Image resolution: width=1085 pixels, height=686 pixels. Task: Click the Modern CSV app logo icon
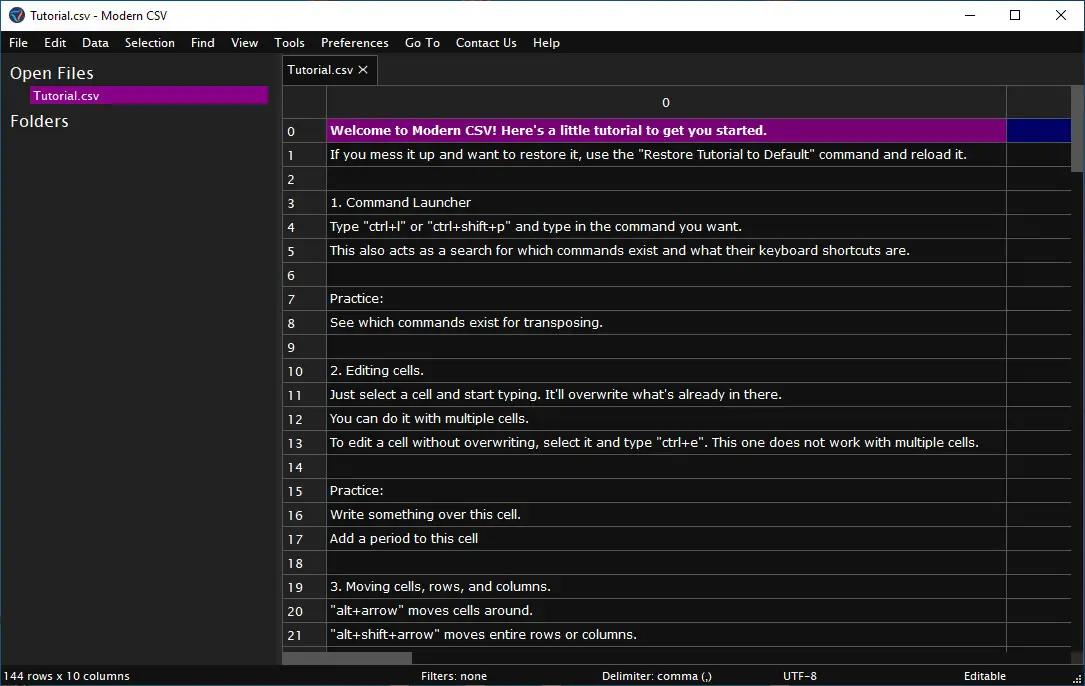coord(16,15)
